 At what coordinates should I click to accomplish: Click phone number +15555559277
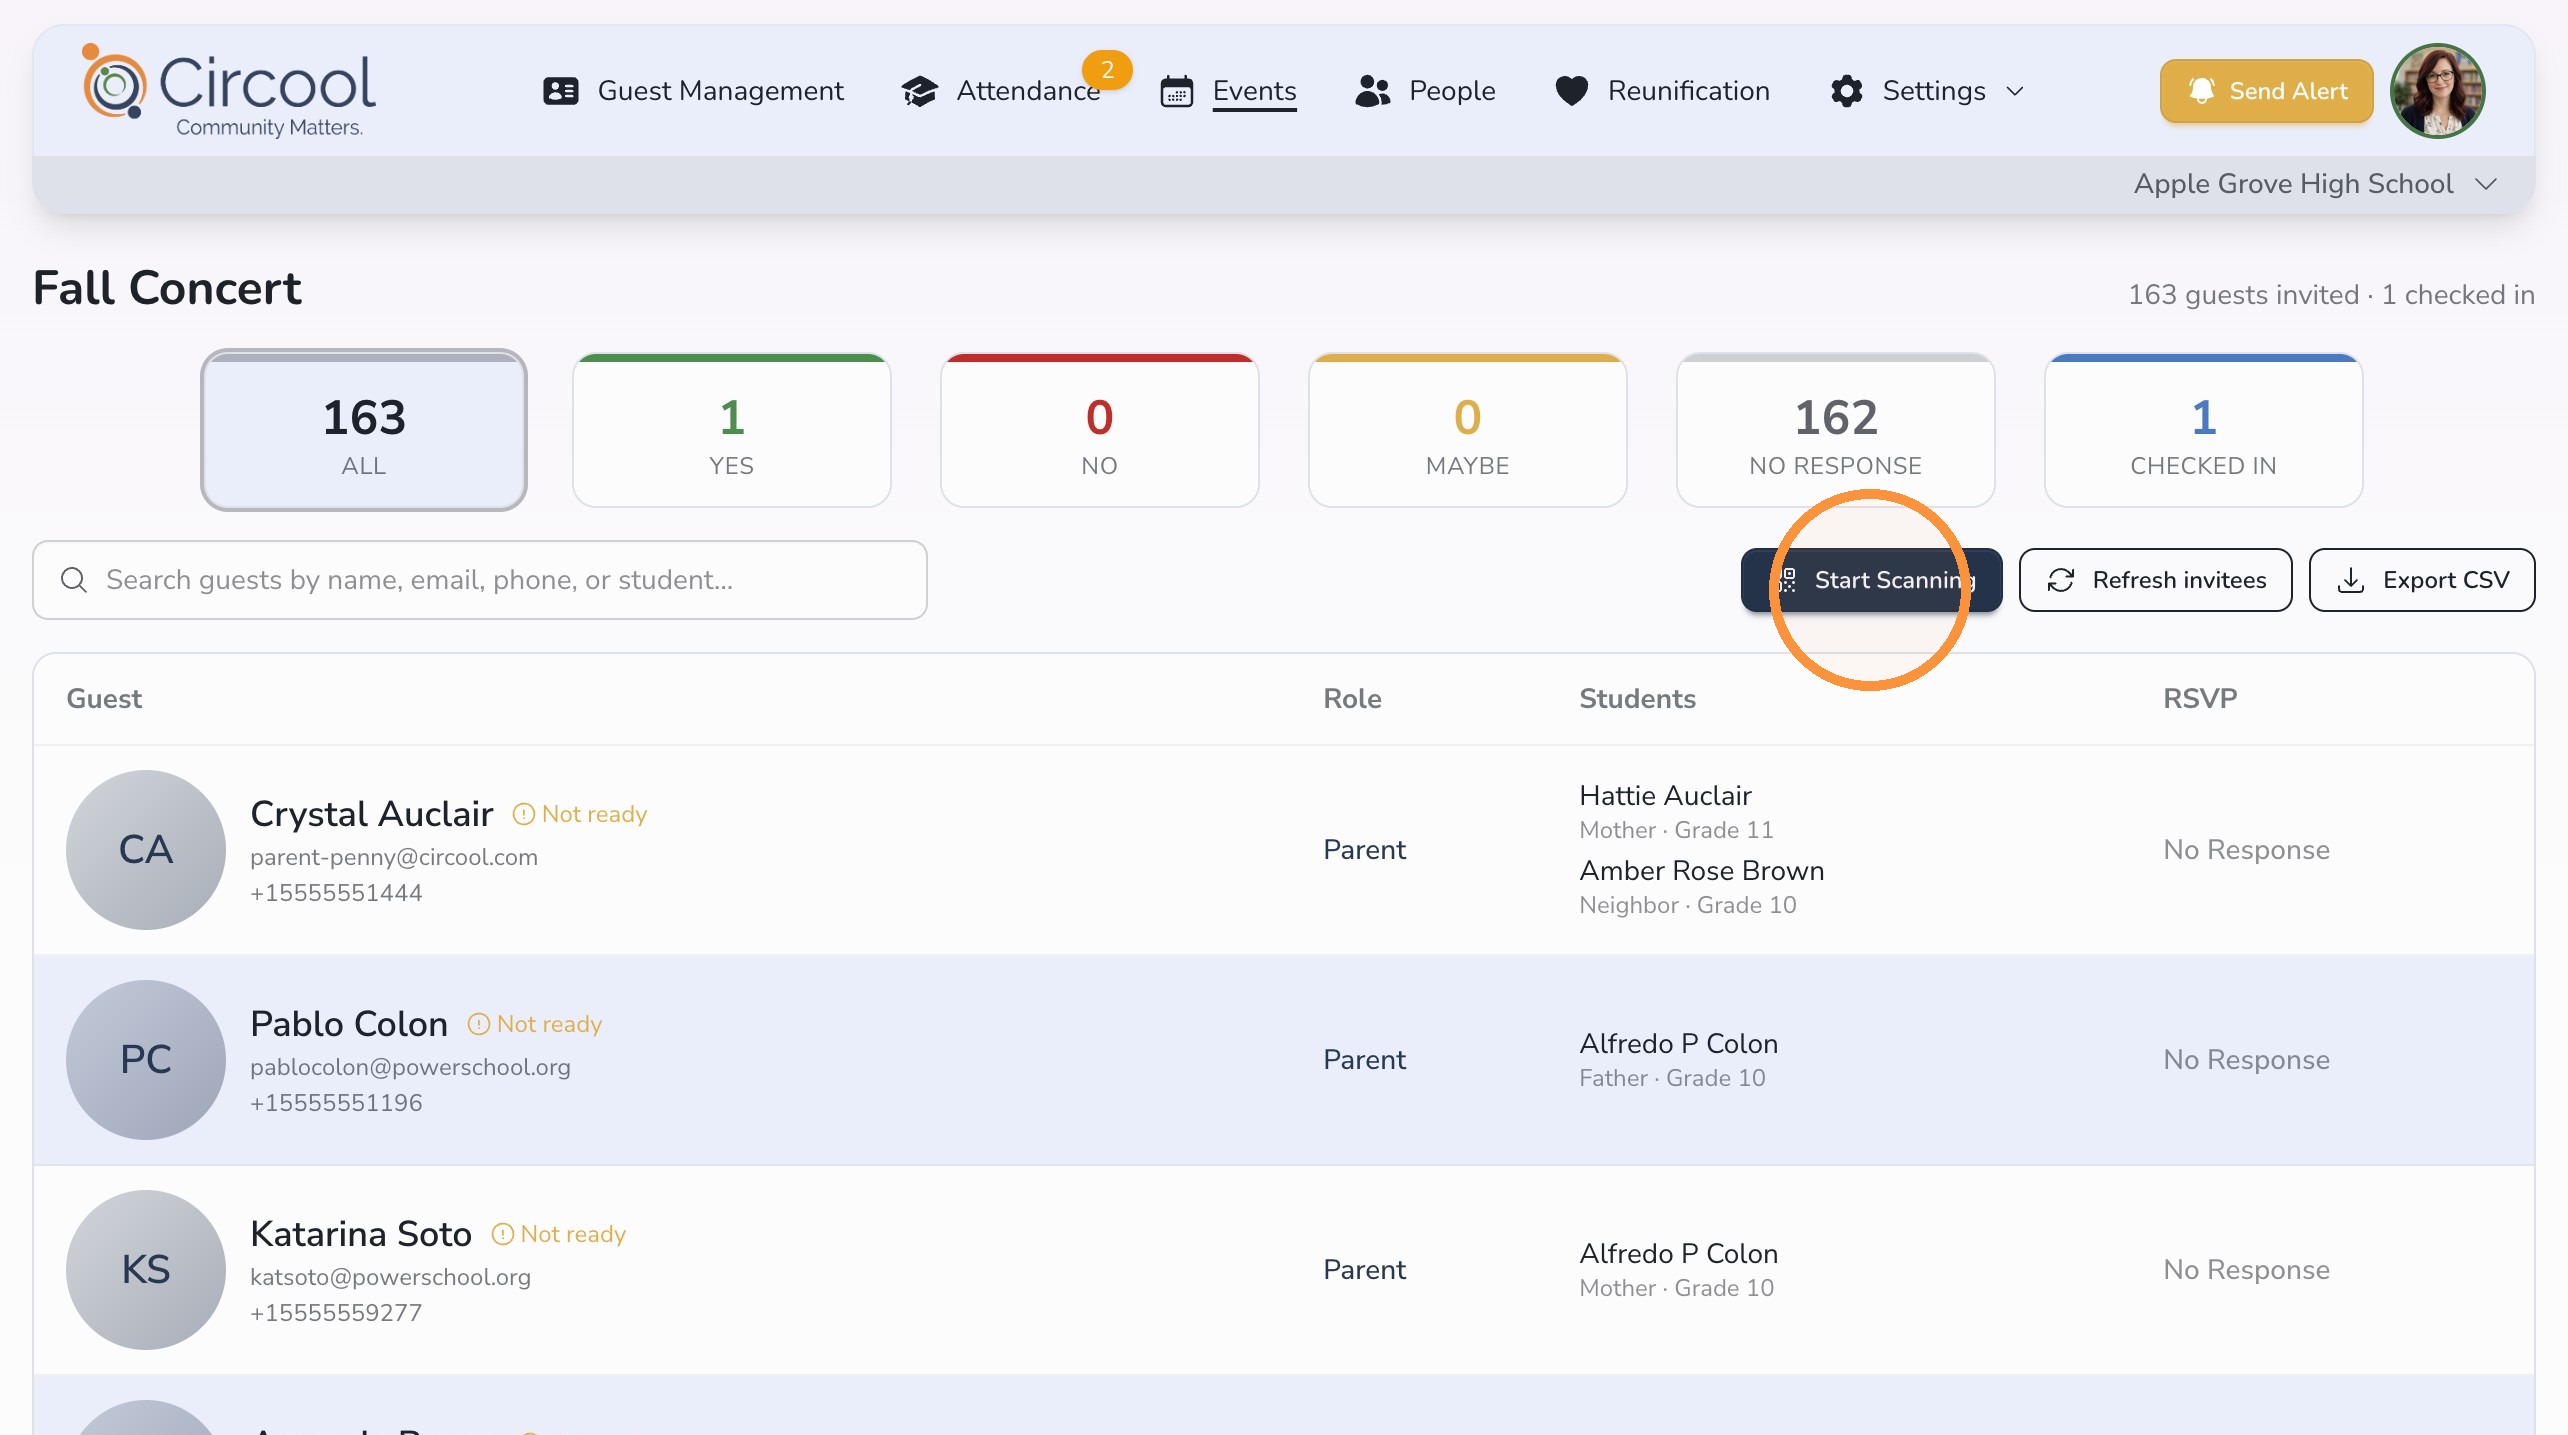tap(336, 1313)
